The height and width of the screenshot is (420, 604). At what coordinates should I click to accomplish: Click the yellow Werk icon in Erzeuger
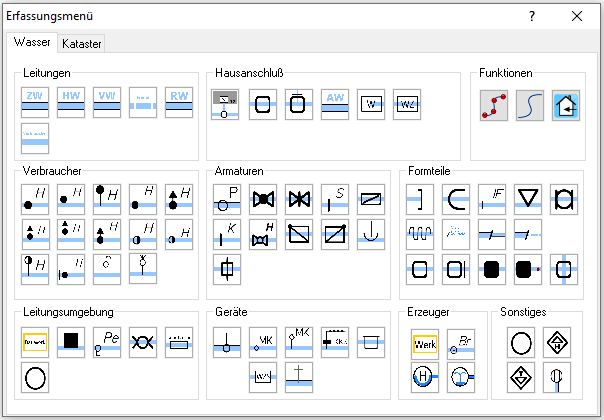(x=425, y=343)
